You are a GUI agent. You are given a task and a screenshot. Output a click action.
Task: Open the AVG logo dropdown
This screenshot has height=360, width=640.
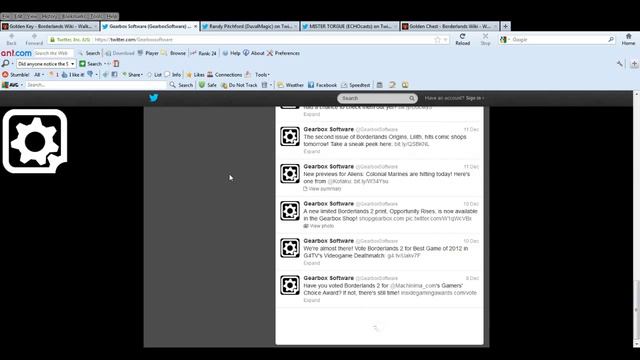pyautogui.click(x=12, y=85)
